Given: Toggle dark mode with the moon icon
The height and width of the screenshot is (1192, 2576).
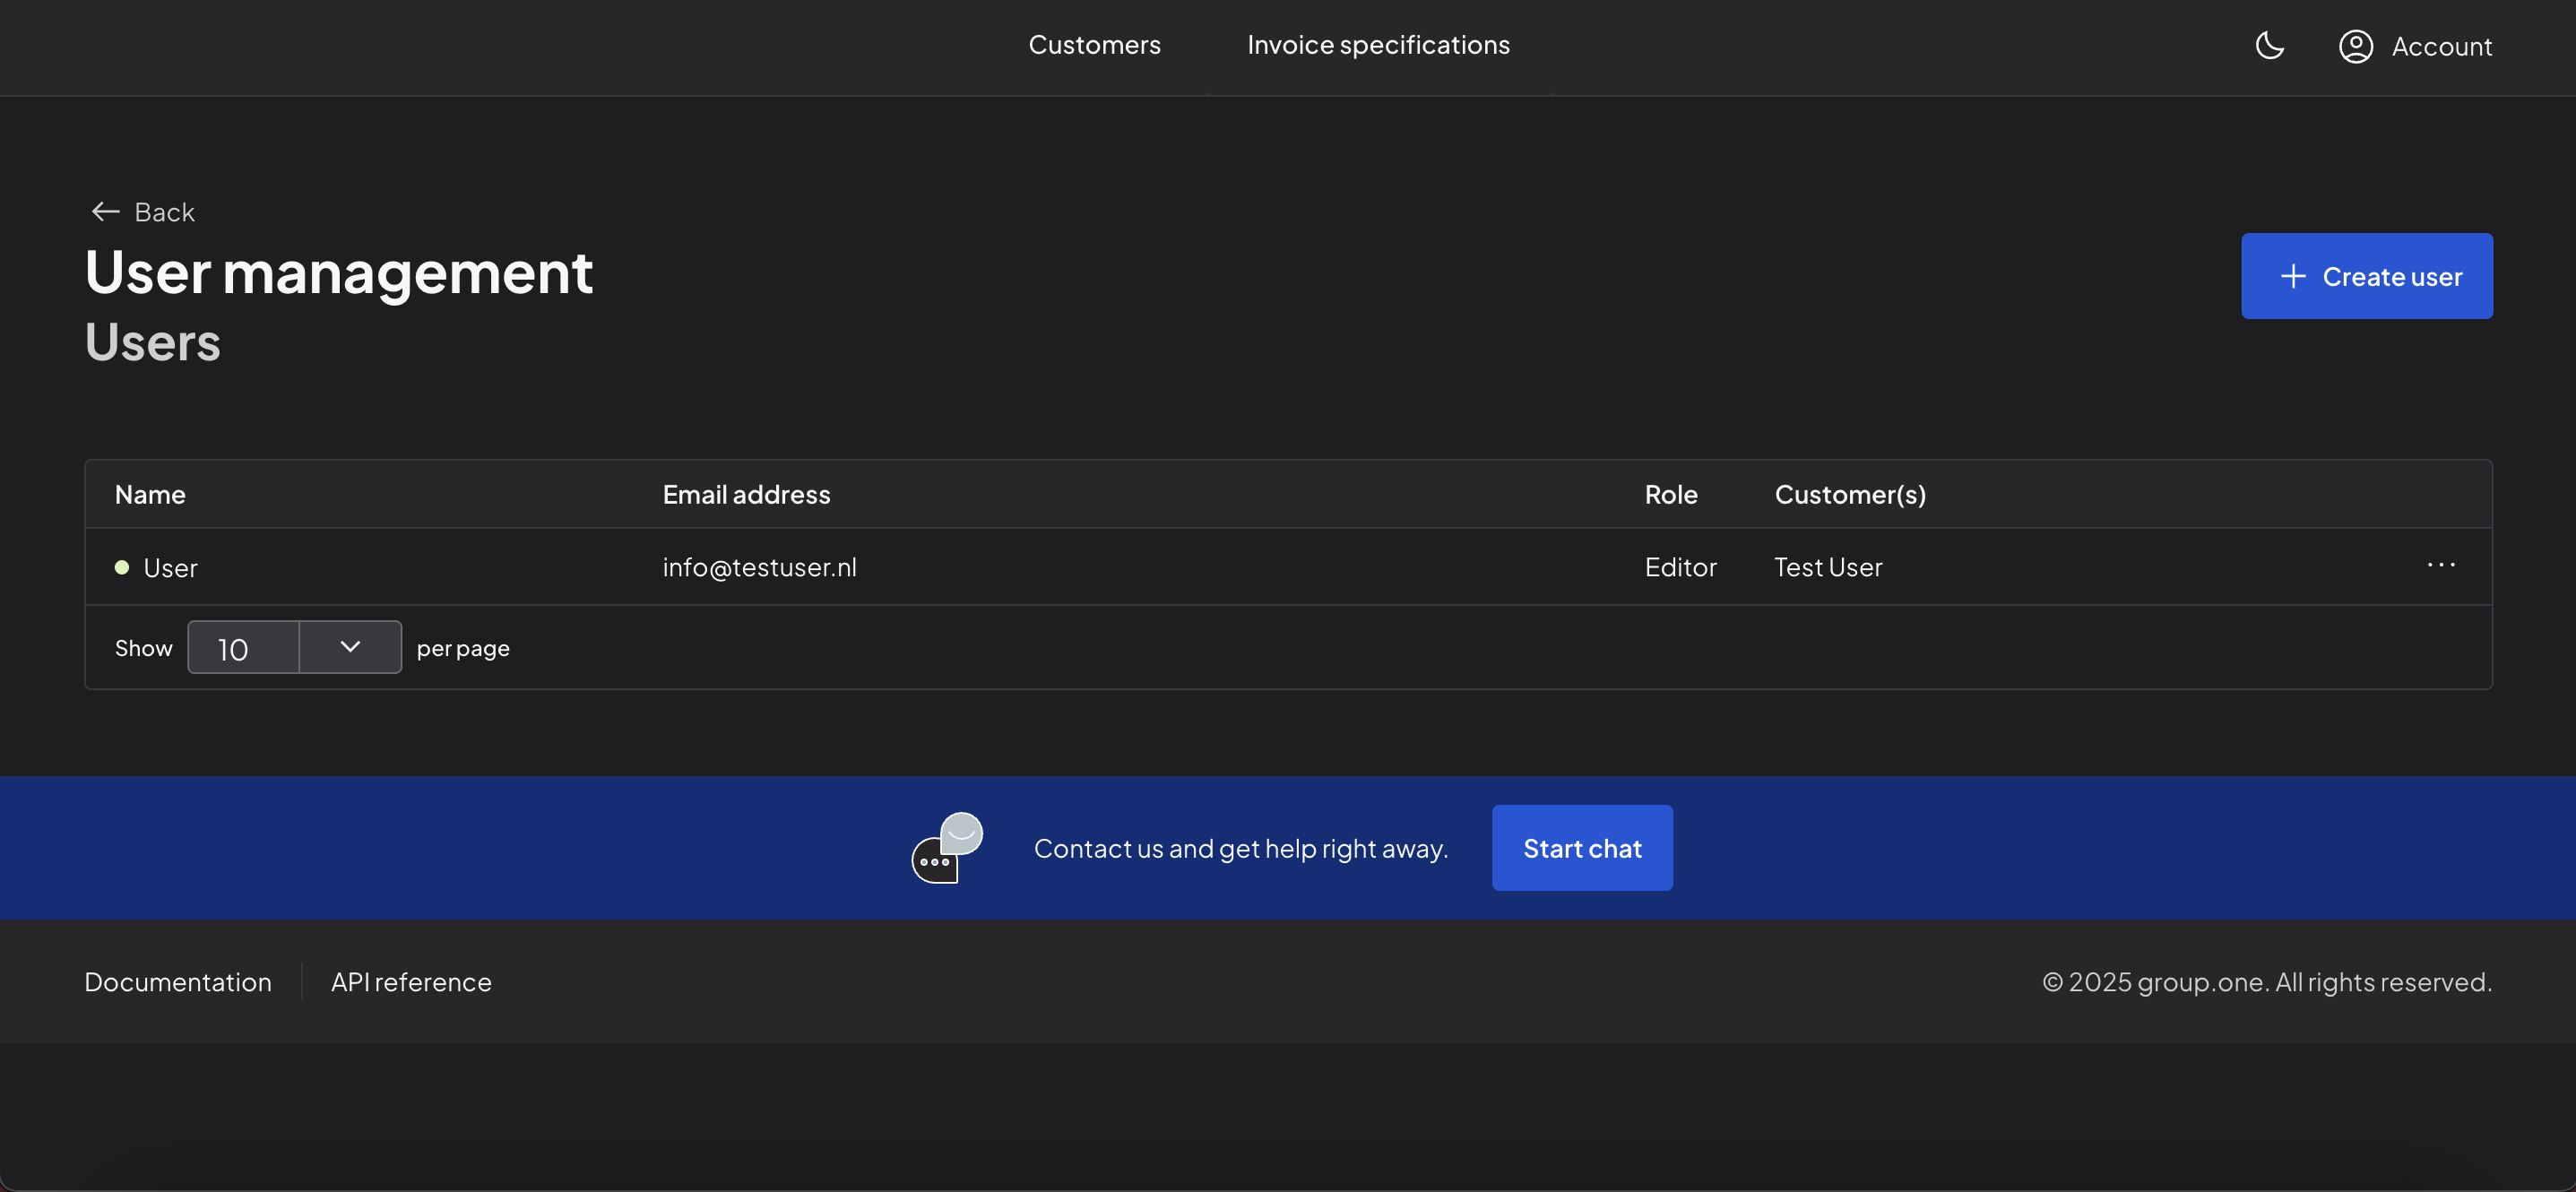Looking at the screenshot, I should (2269, 46).
